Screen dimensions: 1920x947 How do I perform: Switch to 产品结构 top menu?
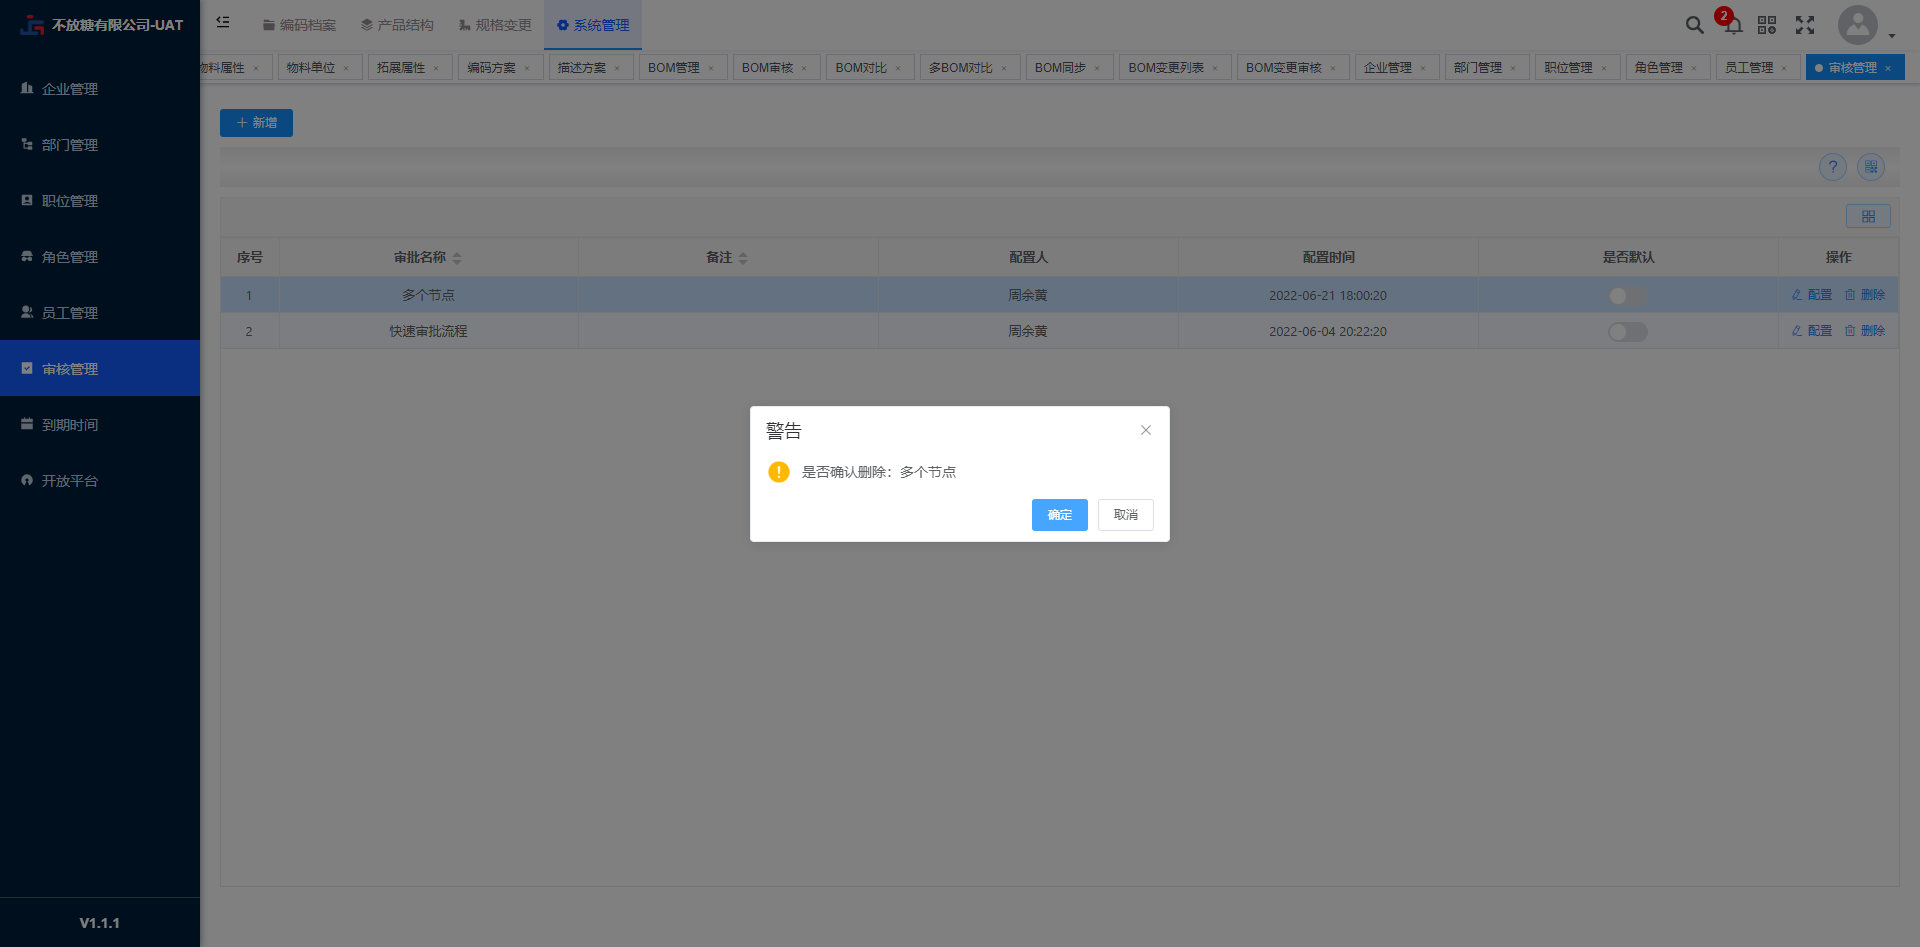click(x=397, y=25)
